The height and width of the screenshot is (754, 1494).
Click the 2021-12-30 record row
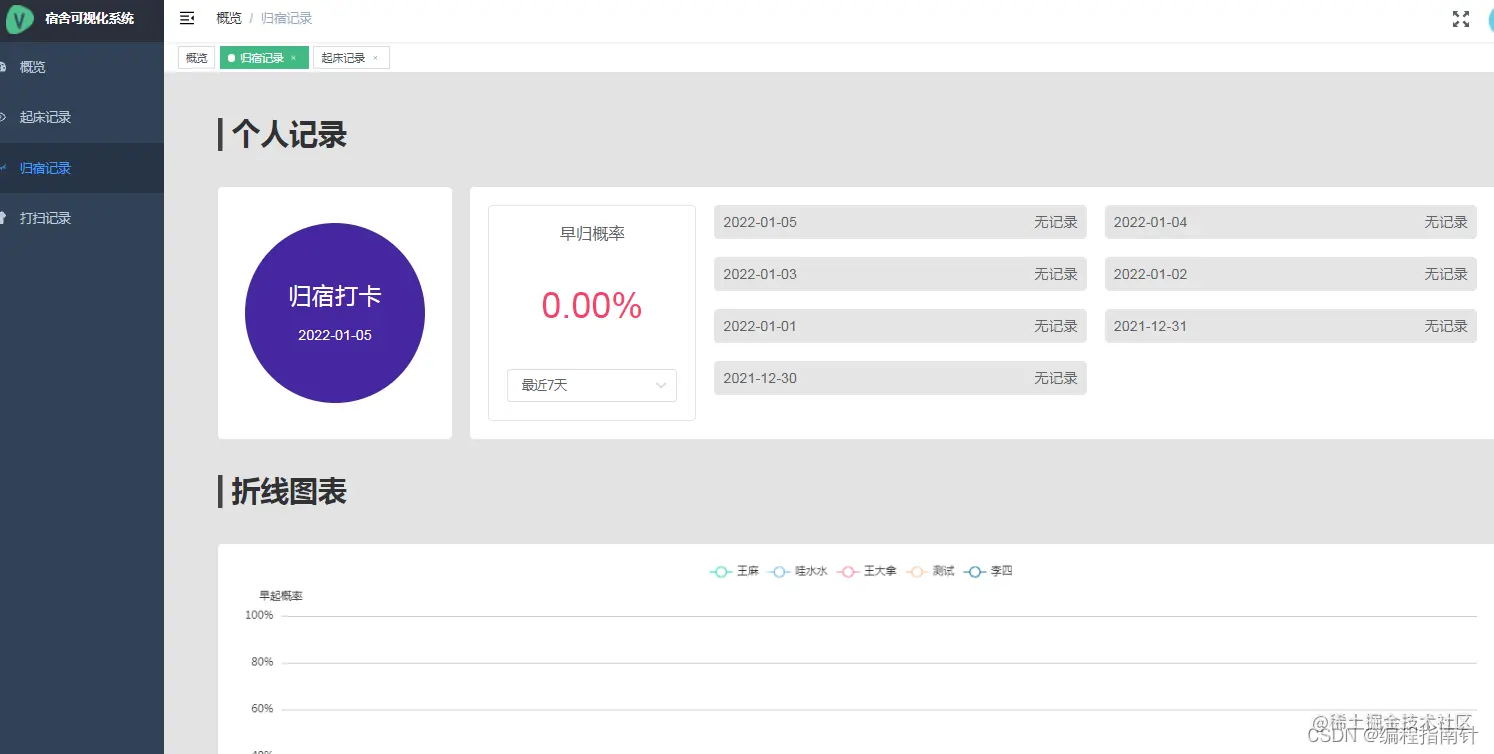(900, 378)
